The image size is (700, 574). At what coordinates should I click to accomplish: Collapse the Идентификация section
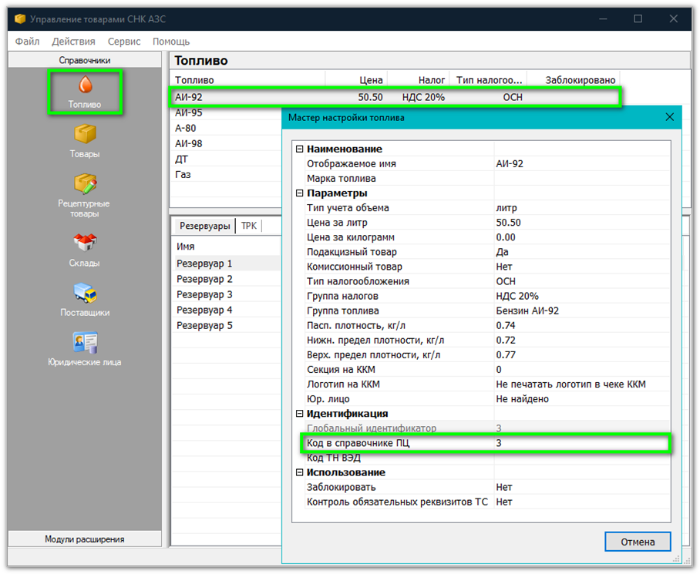(x=299, y=413)
